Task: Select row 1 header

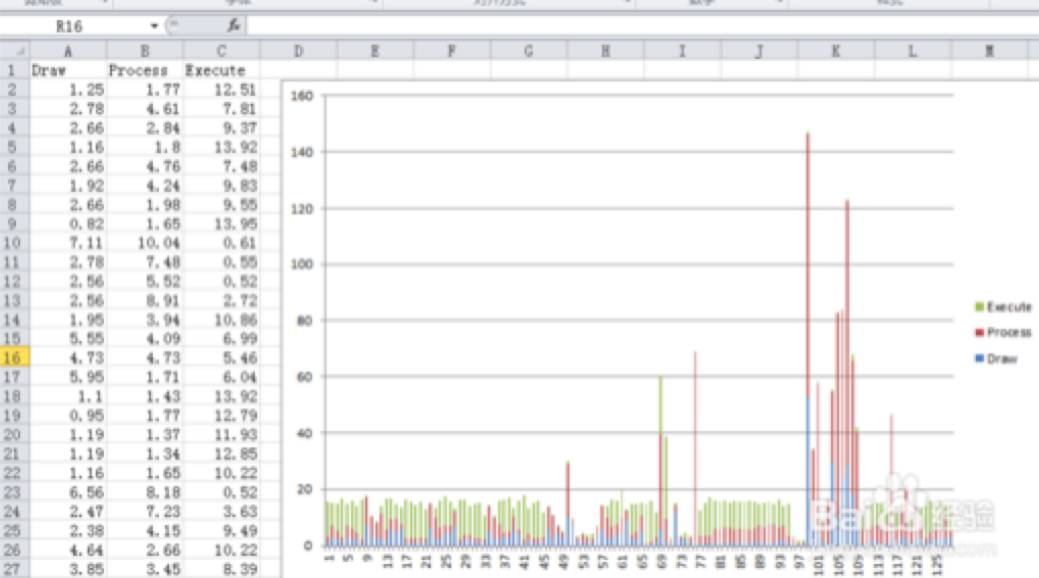Action: coord(15,70)
